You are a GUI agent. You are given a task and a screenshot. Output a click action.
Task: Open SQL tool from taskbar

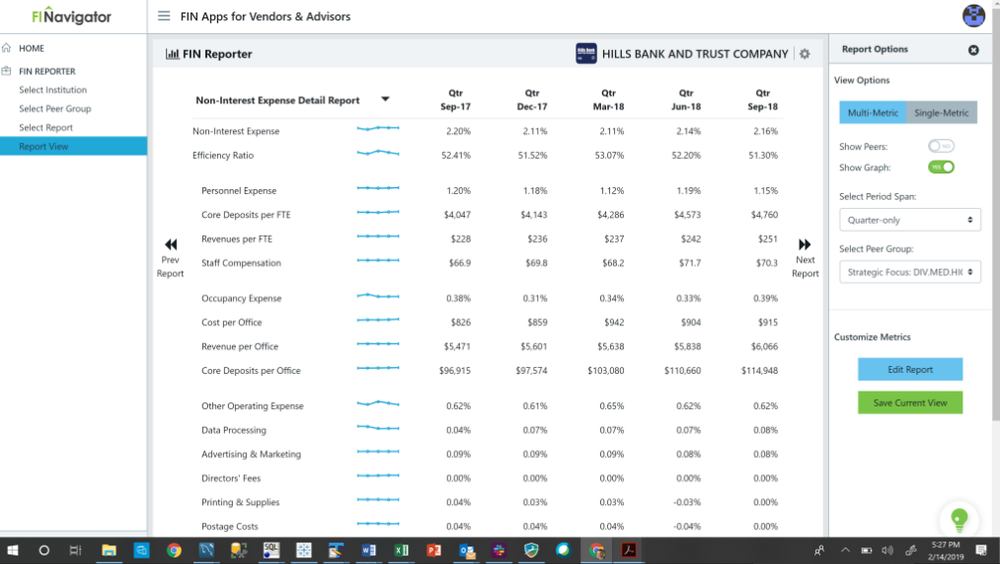coord(271,550)
